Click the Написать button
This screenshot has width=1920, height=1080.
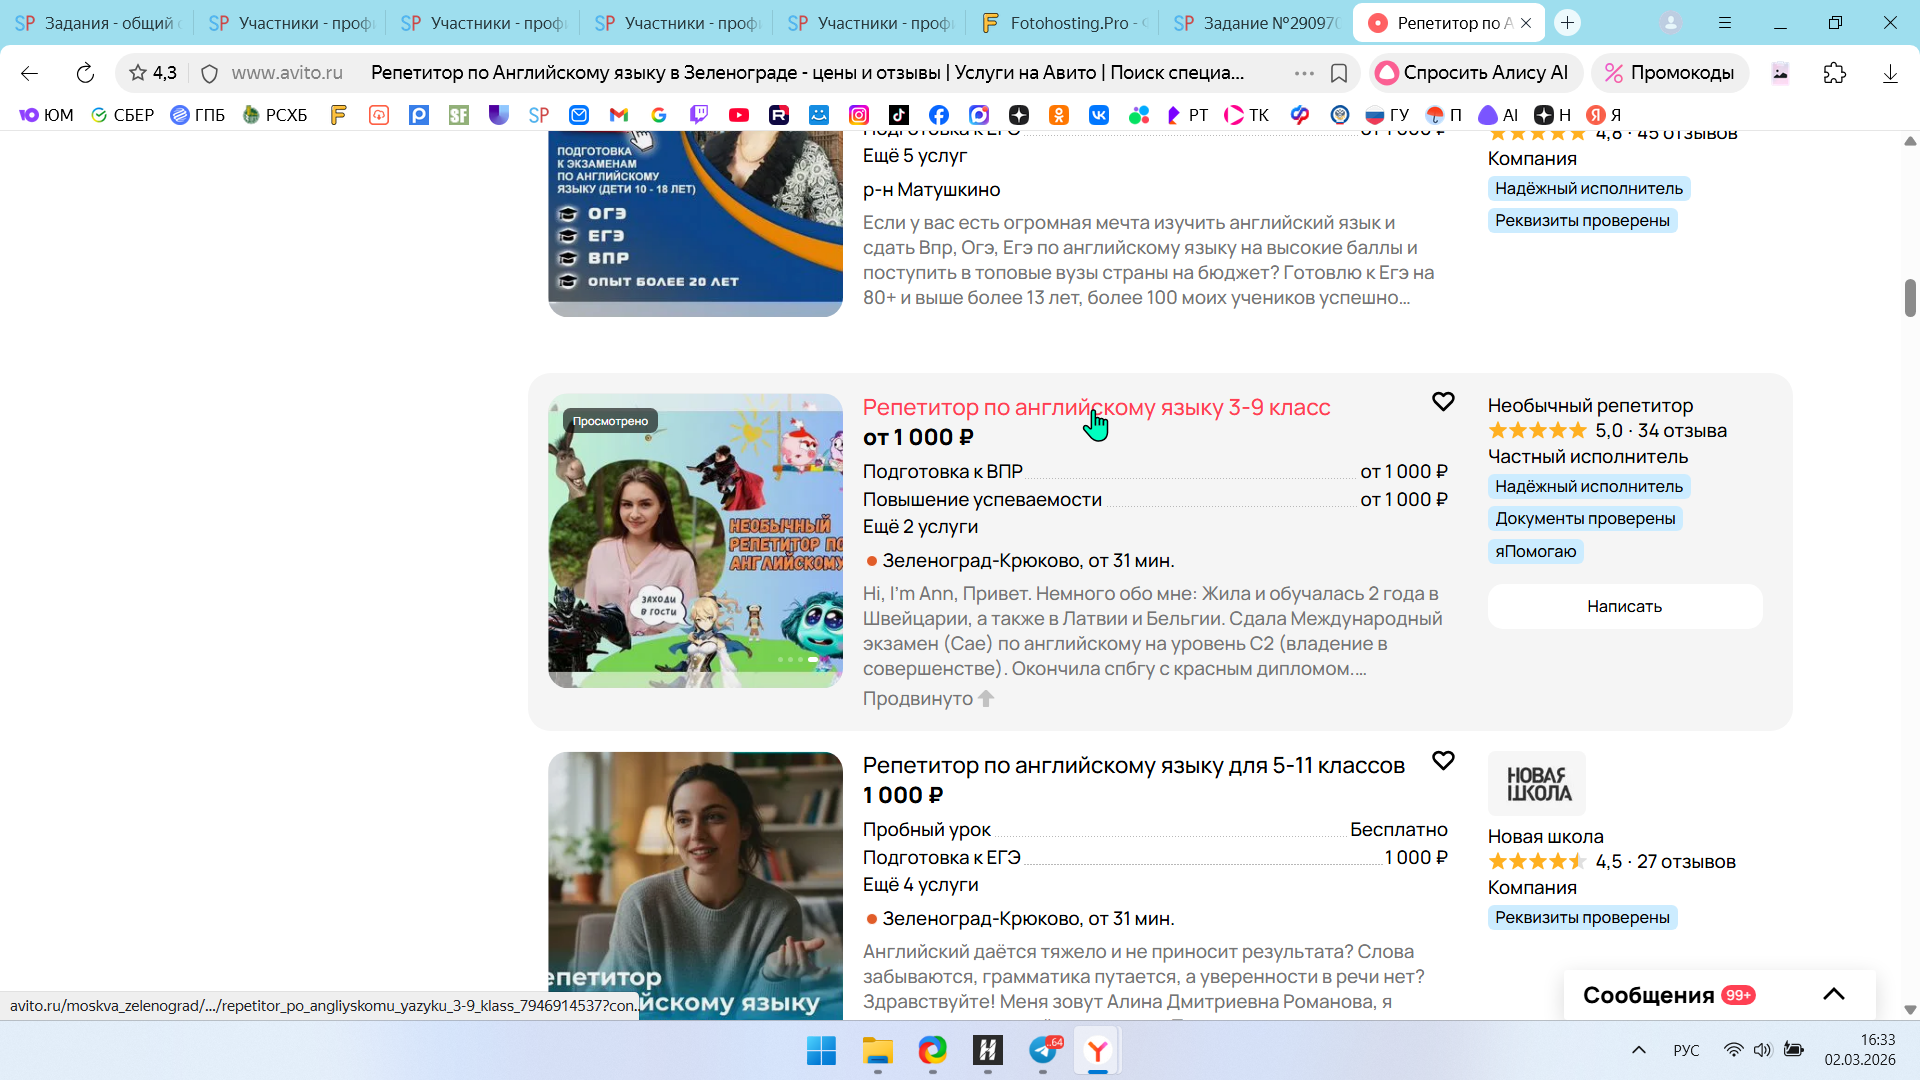click(1624, 606)
